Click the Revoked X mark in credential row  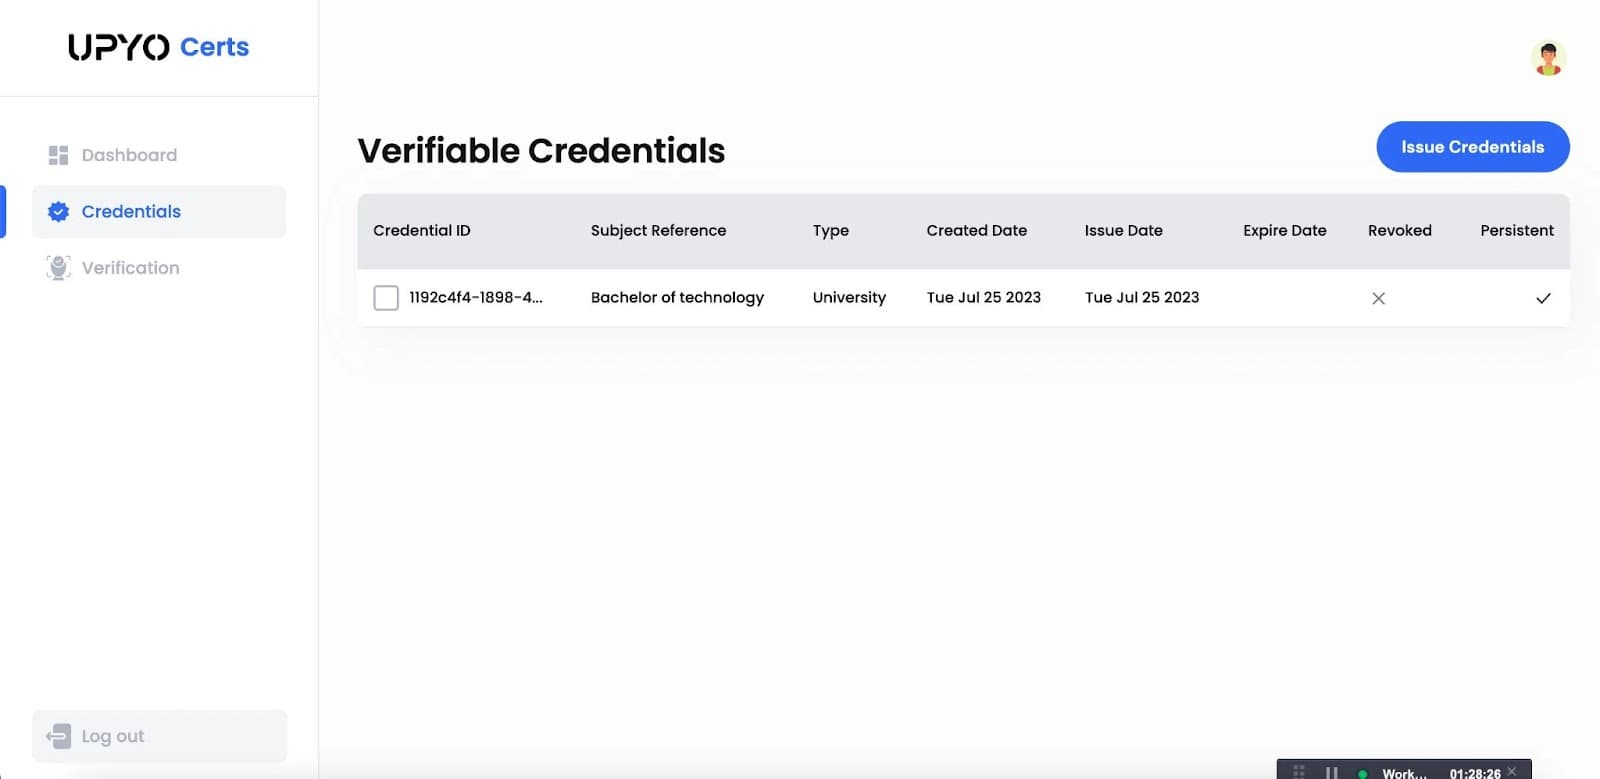point(1378,298)
